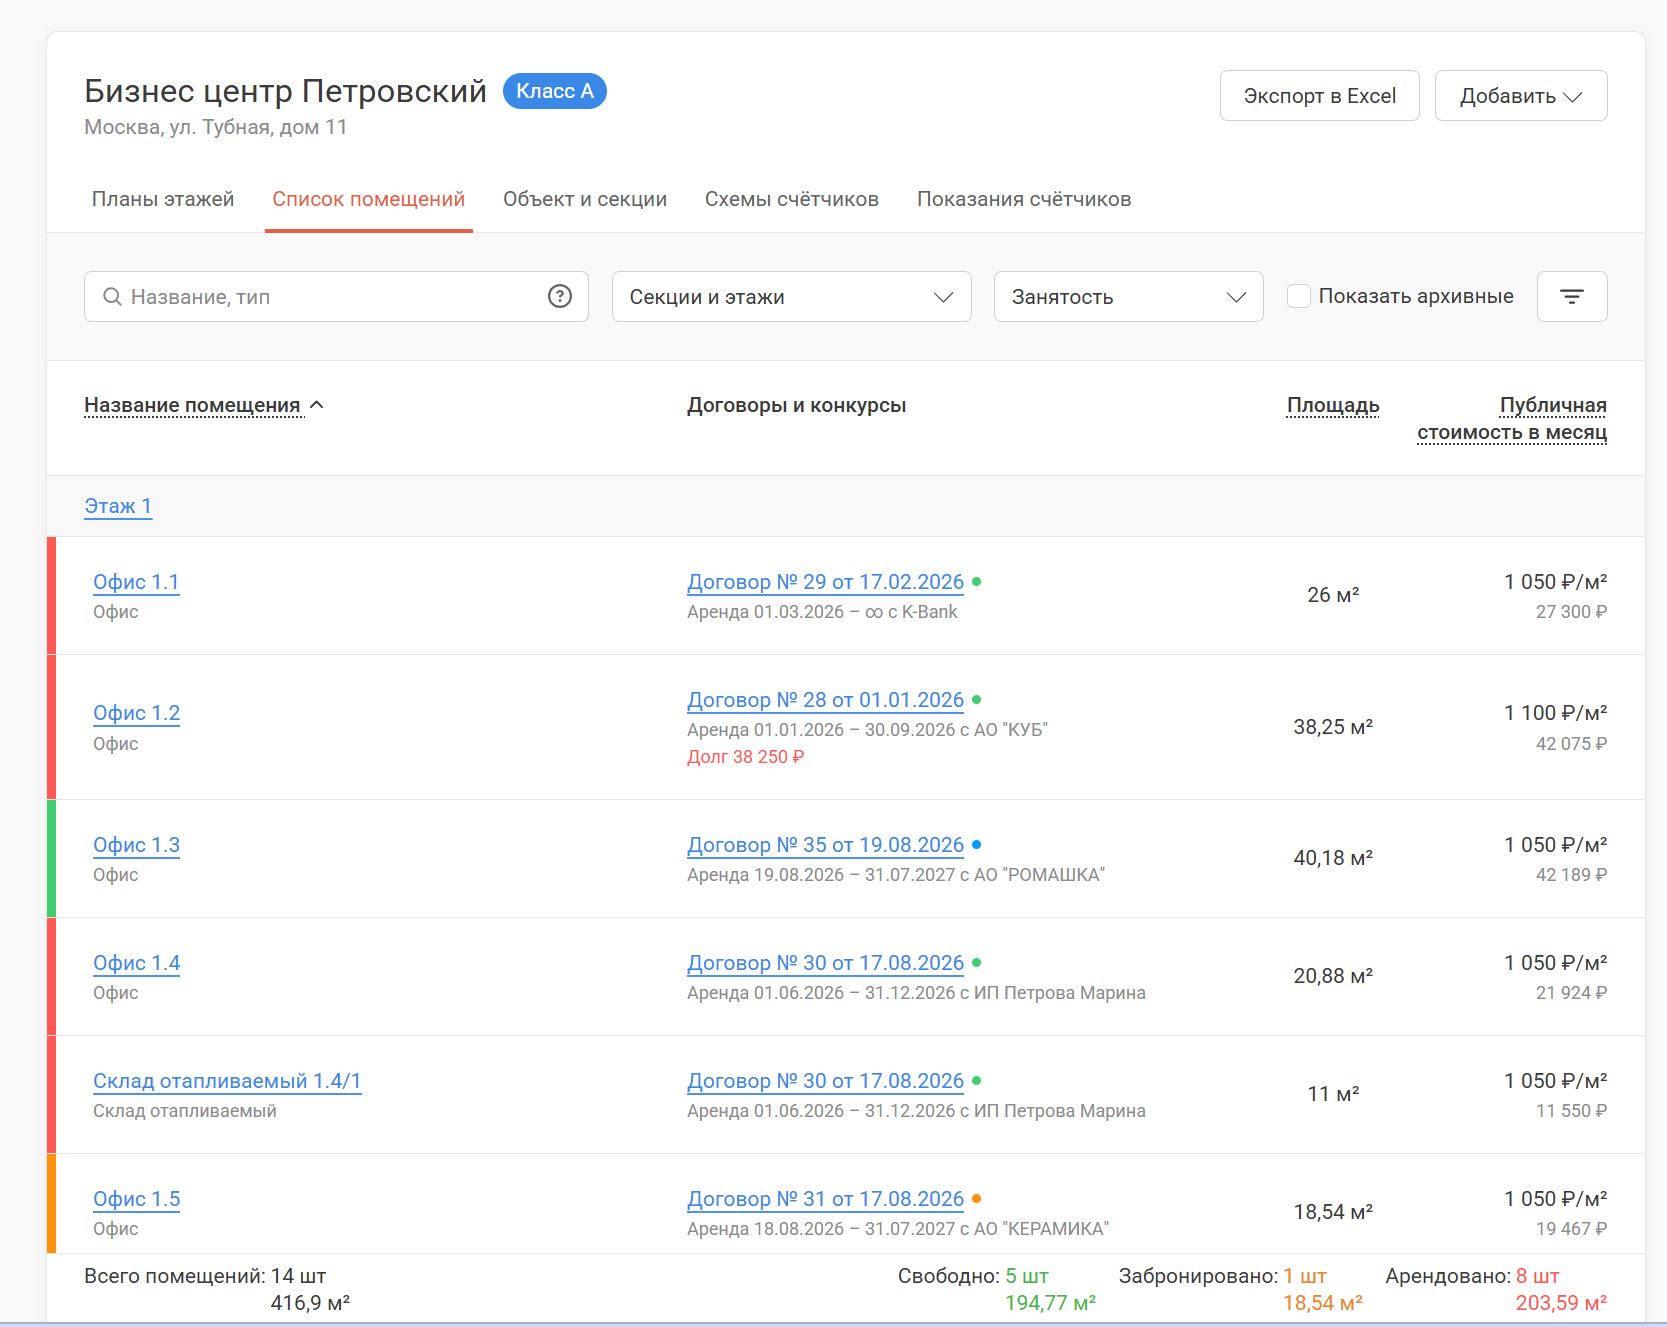Click the 203,59 м² rented area total
Screen dimensions: 1667x1327
click(1561, 1303)
